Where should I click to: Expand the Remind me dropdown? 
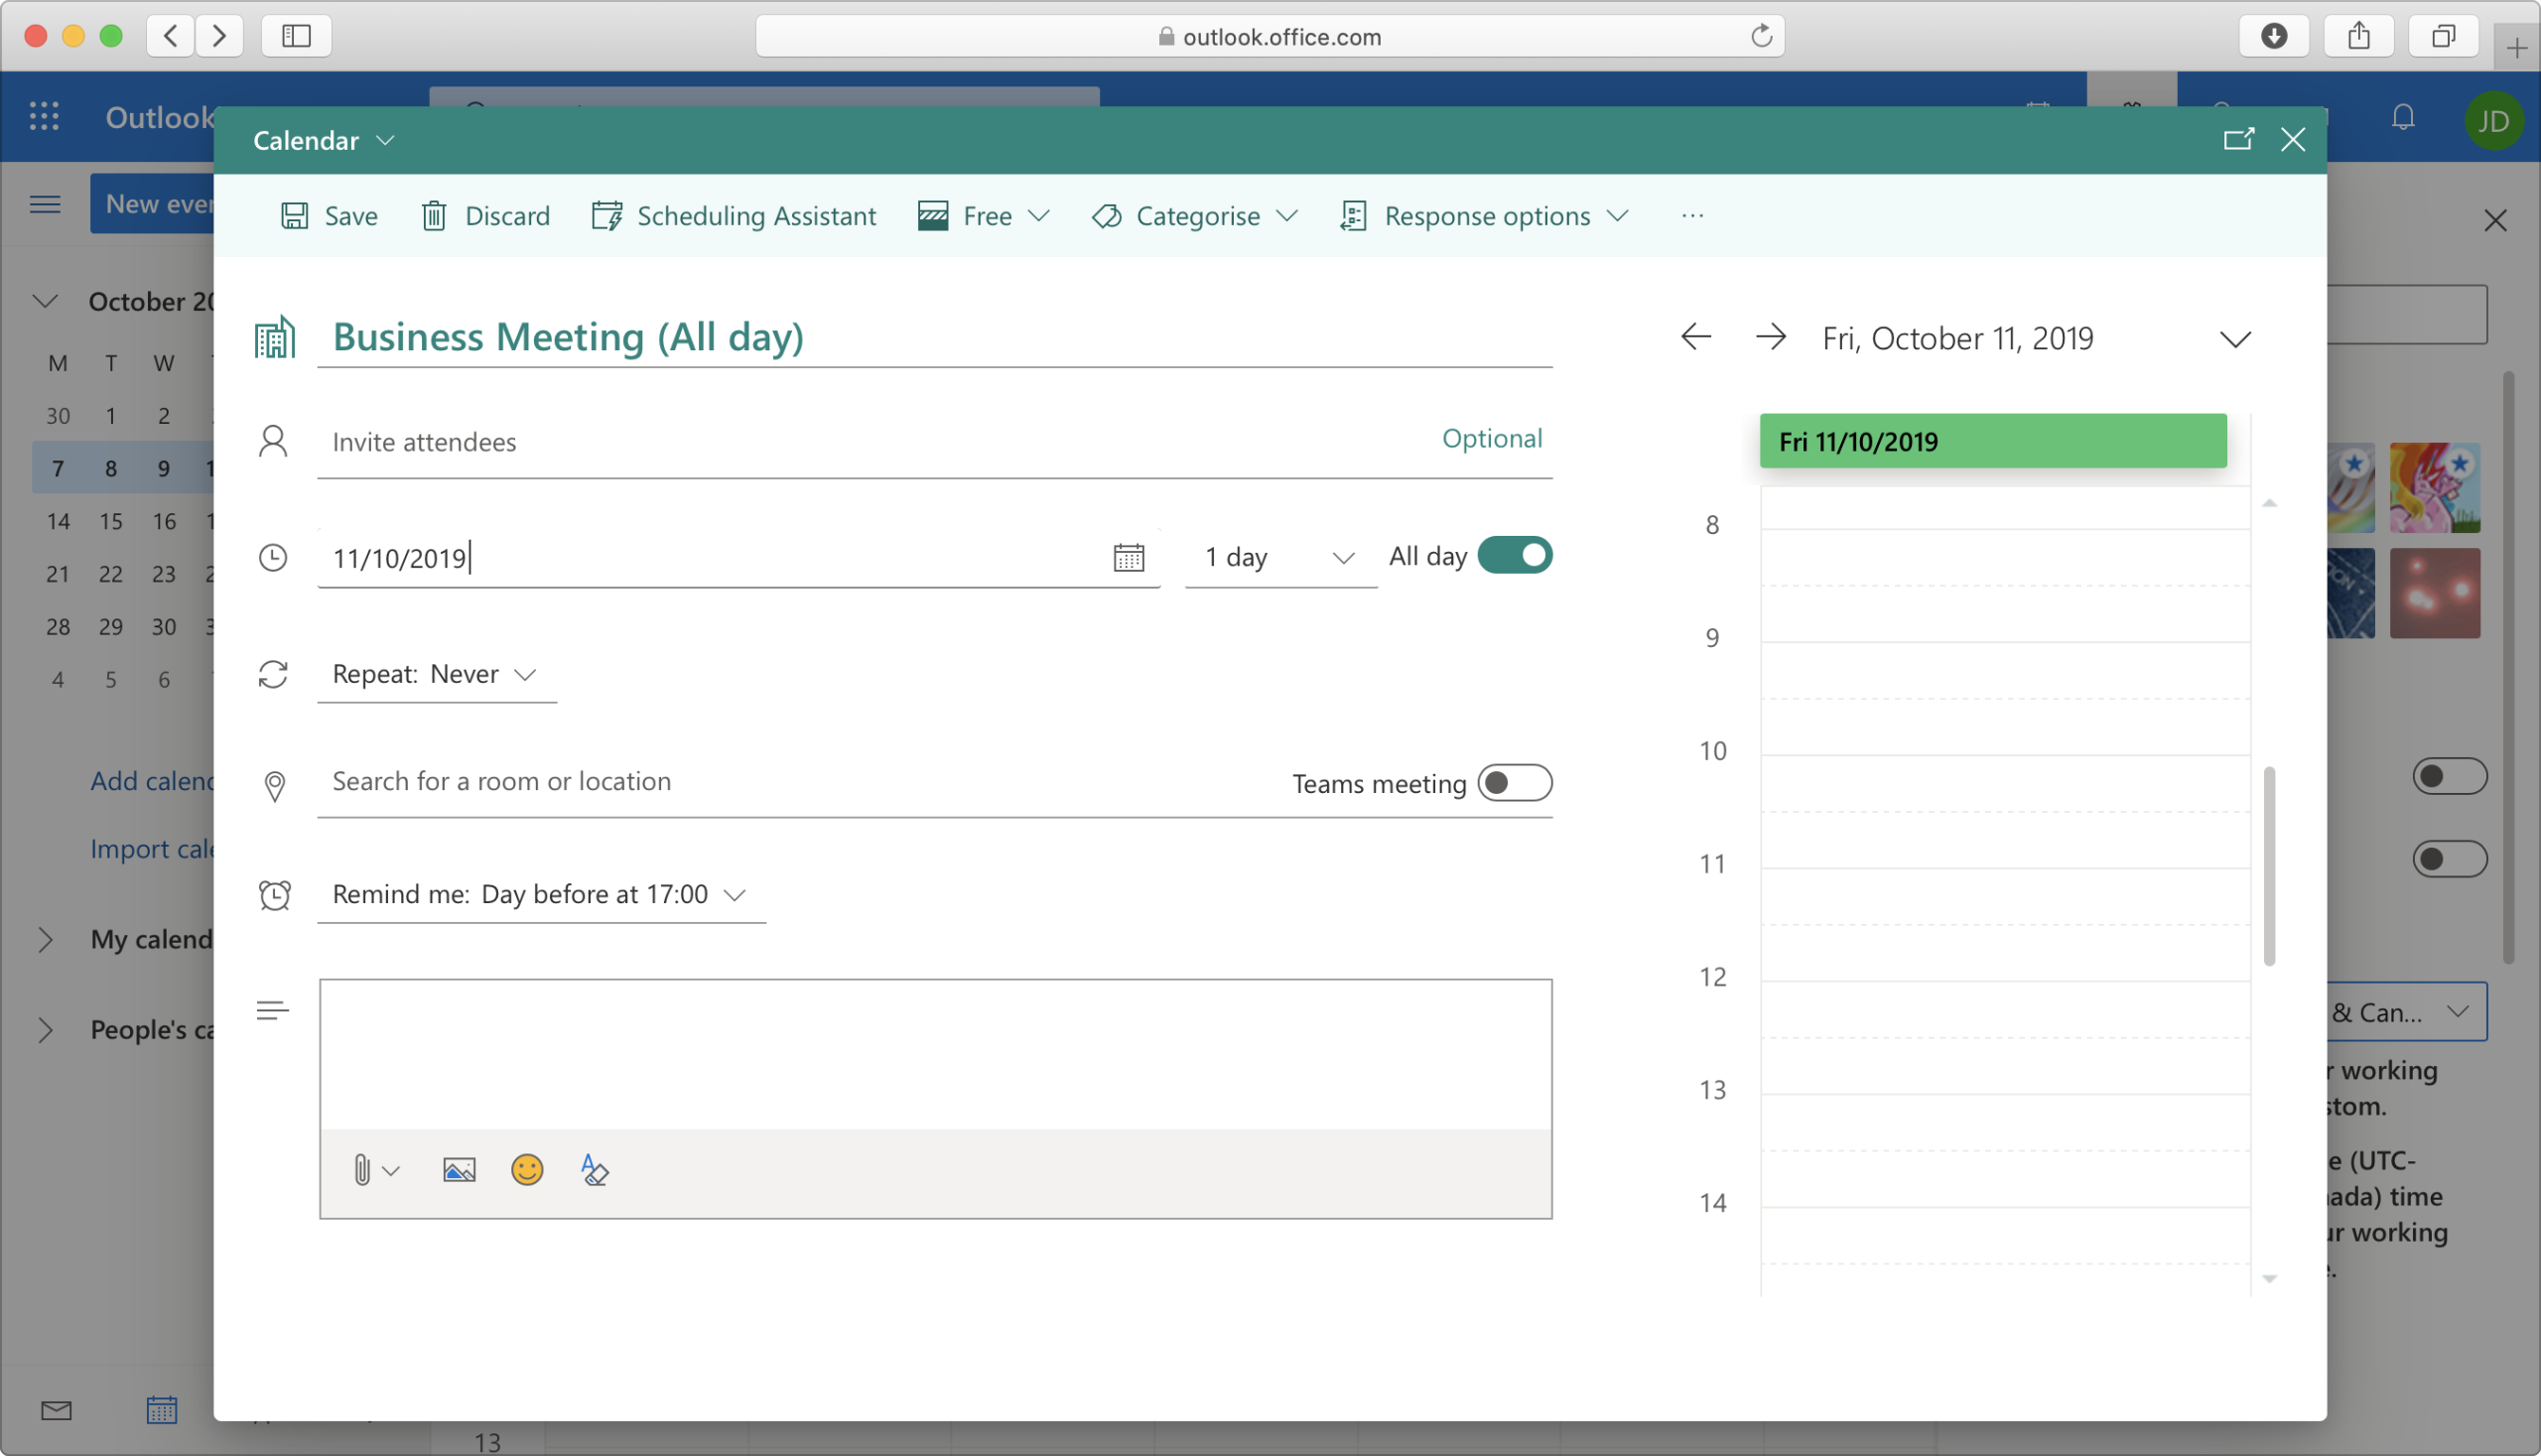(540, 894)
